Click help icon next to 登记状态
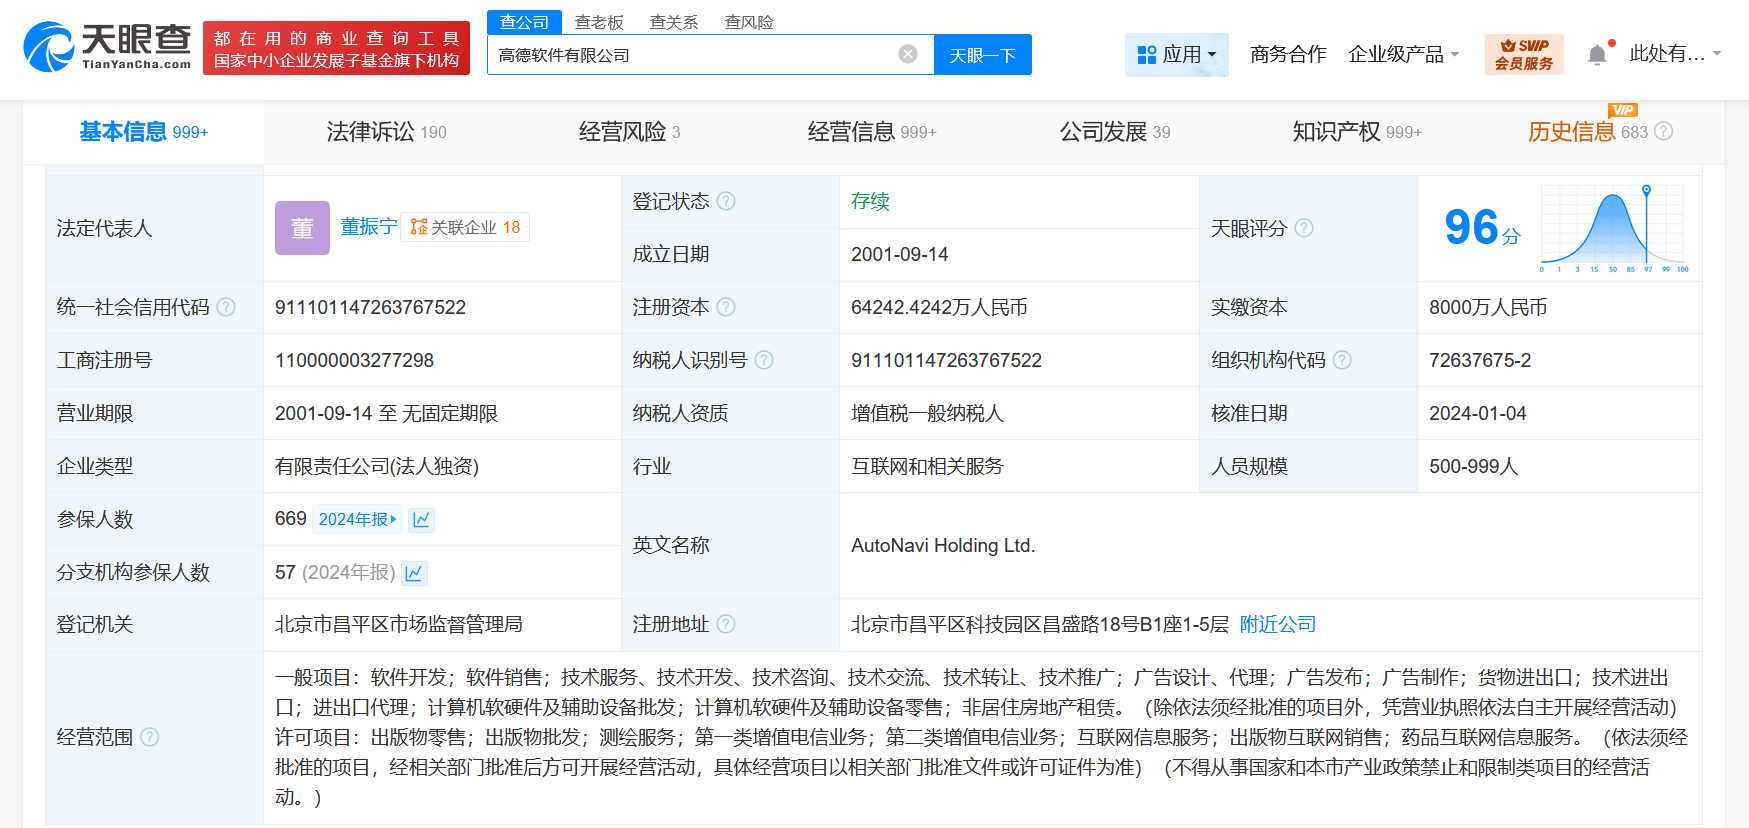Screen dimensions: 1749x828 (x=726, y=201)
